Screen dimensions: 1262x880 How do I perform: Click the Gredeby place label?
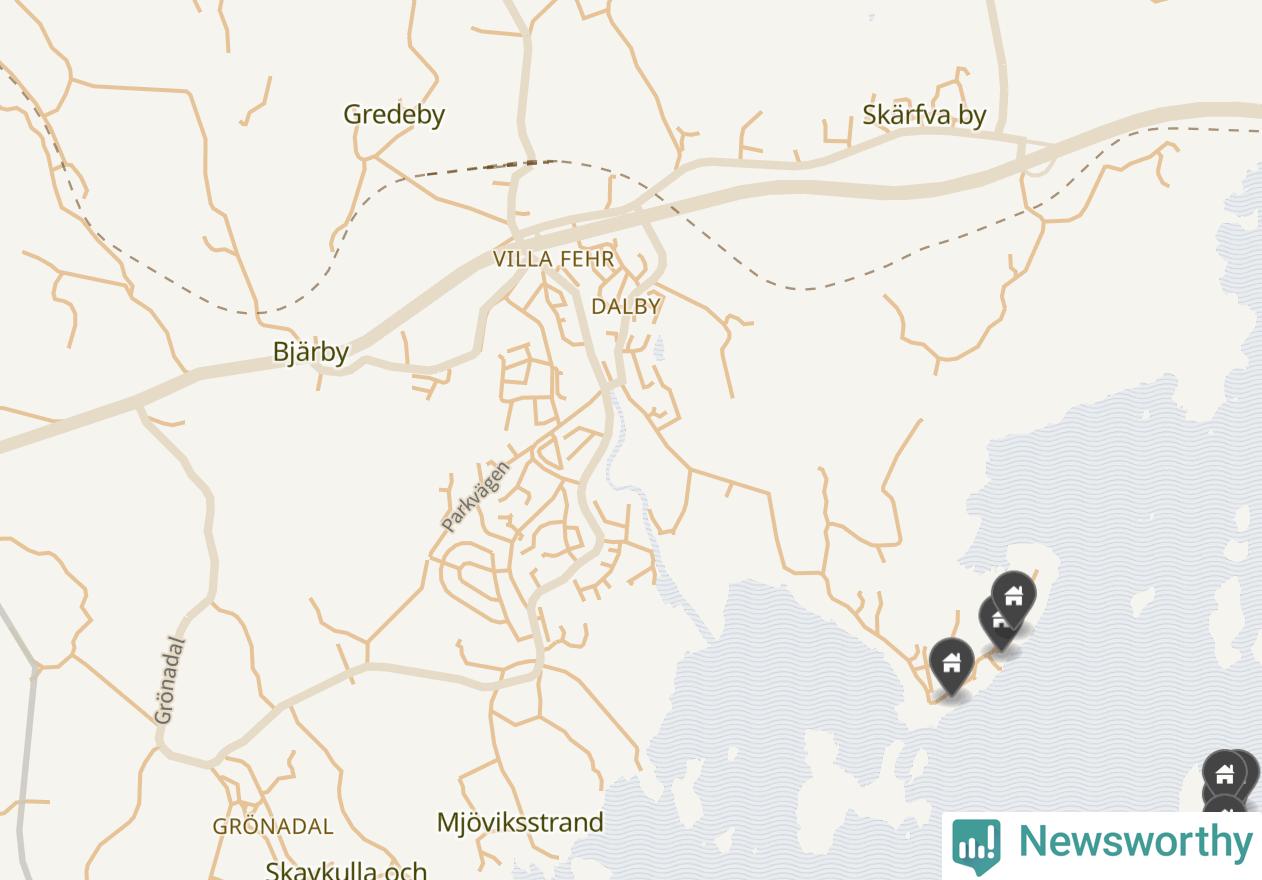394,114
